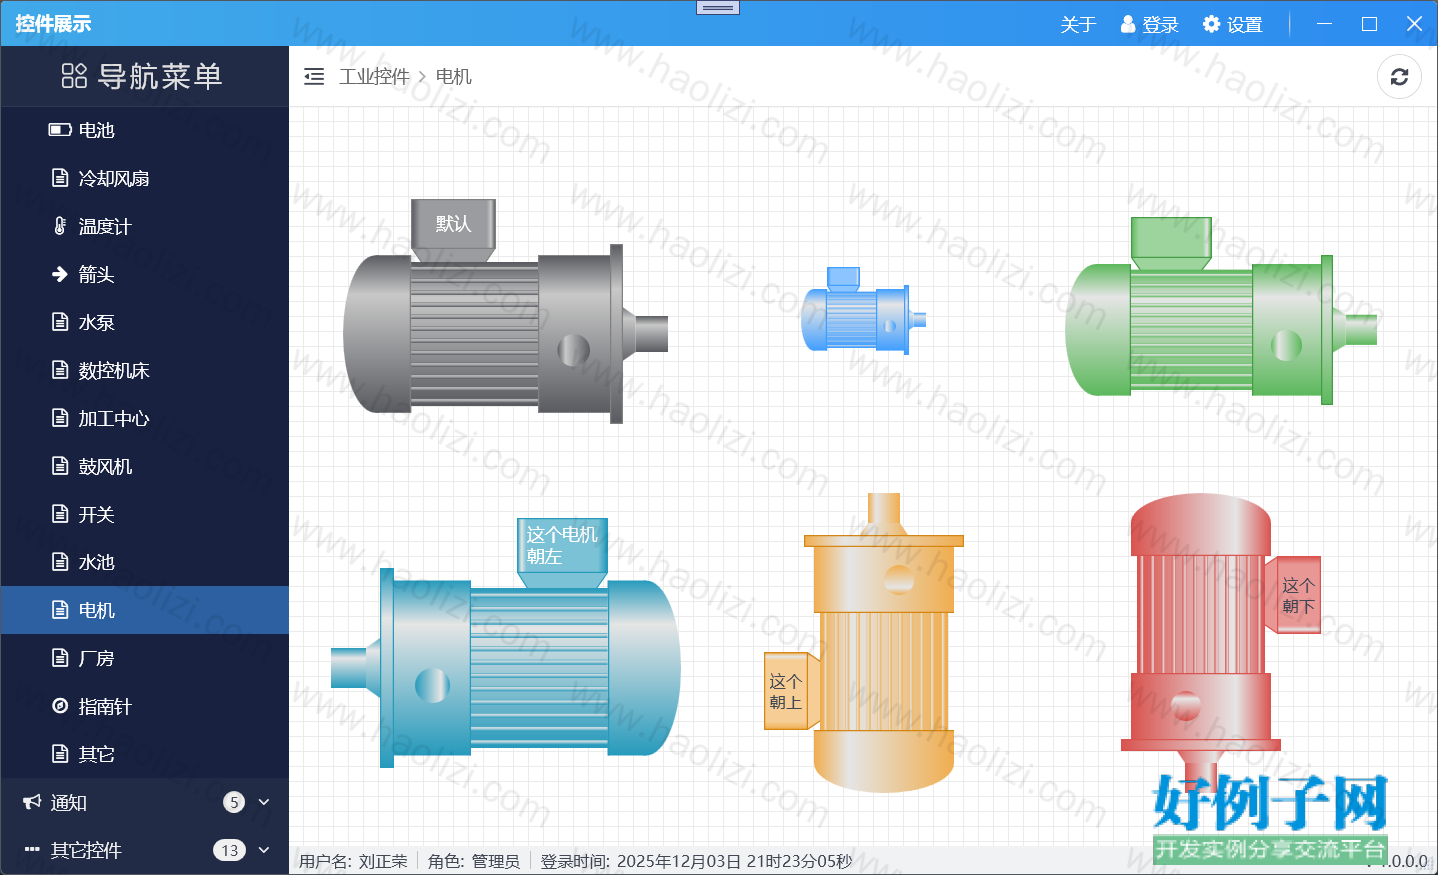Click the 角色: 管理员 status text
This screenshot has height=875, width=1438.
click(x=474, y=861)
